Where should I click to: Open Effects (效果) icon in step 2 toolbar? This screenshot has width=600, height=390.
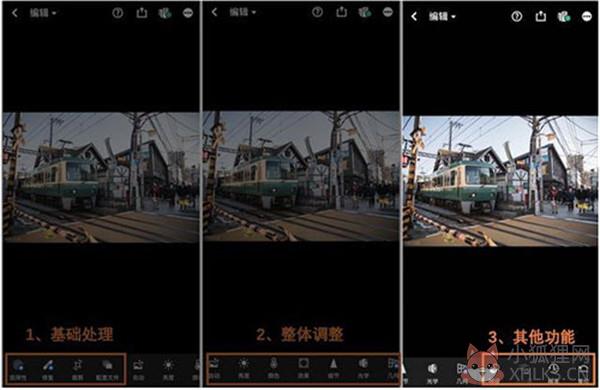303,368
